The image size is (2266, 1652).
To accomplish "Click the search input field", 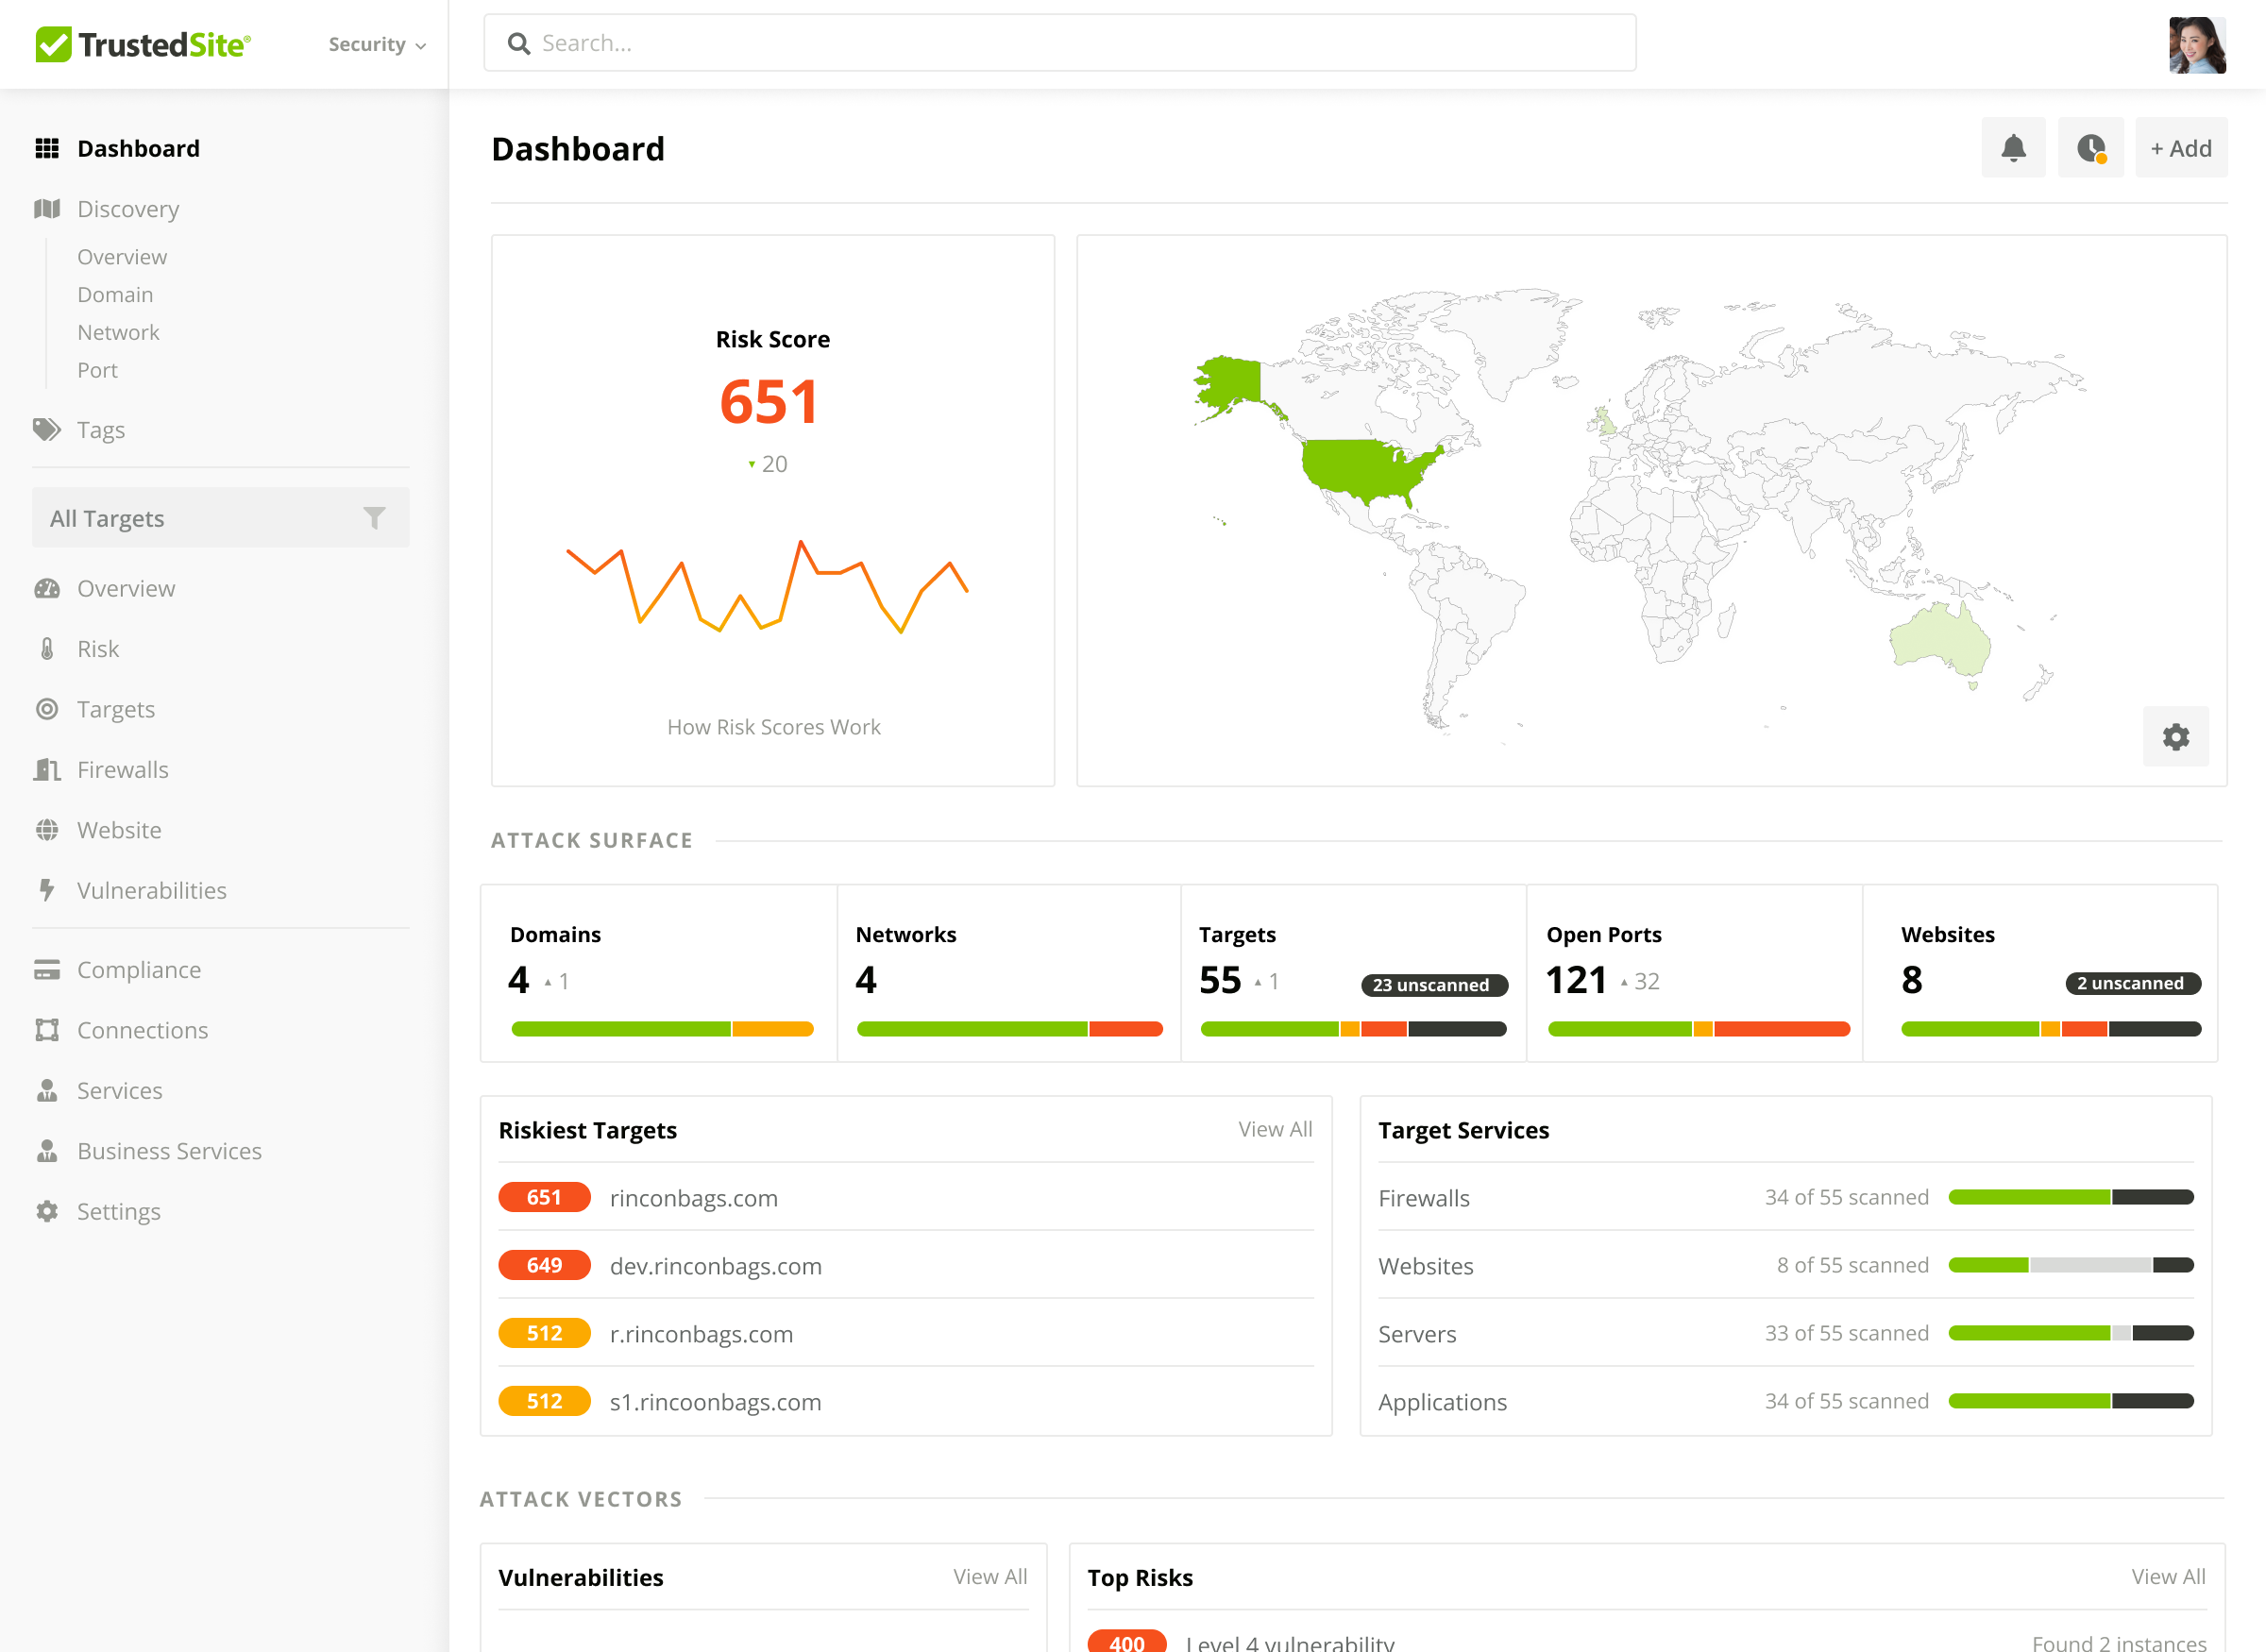I will [x=1060, y=43].
